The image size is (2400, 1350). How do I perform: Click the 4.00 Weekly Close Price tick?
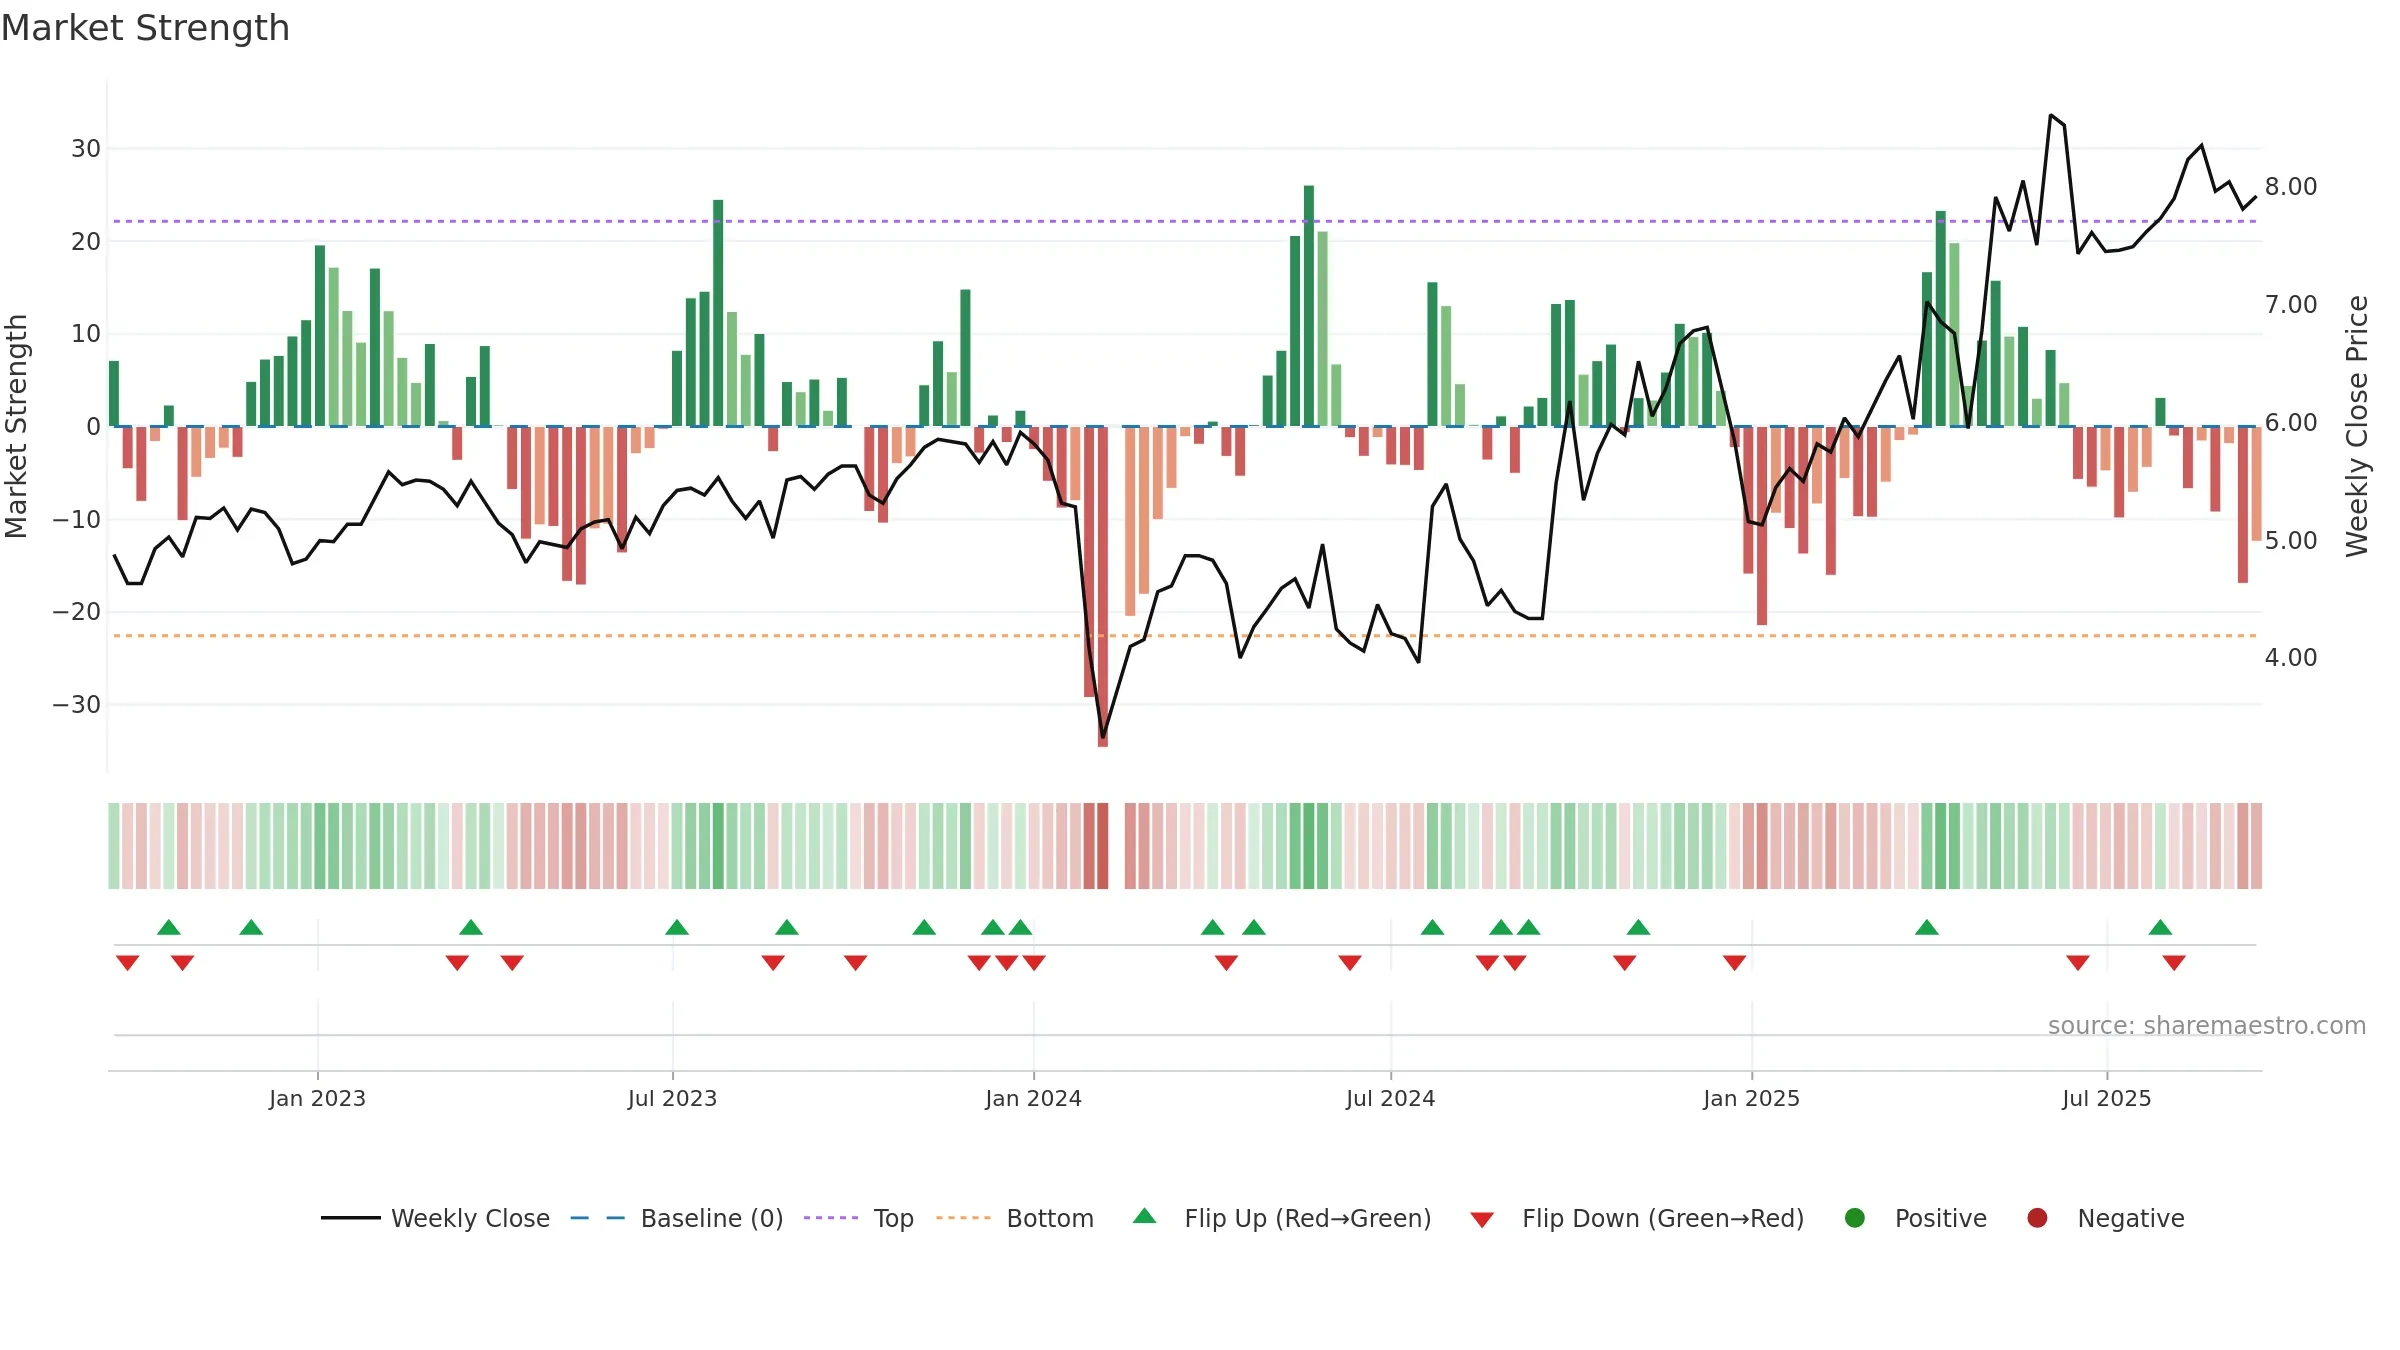coord(2291,658)
